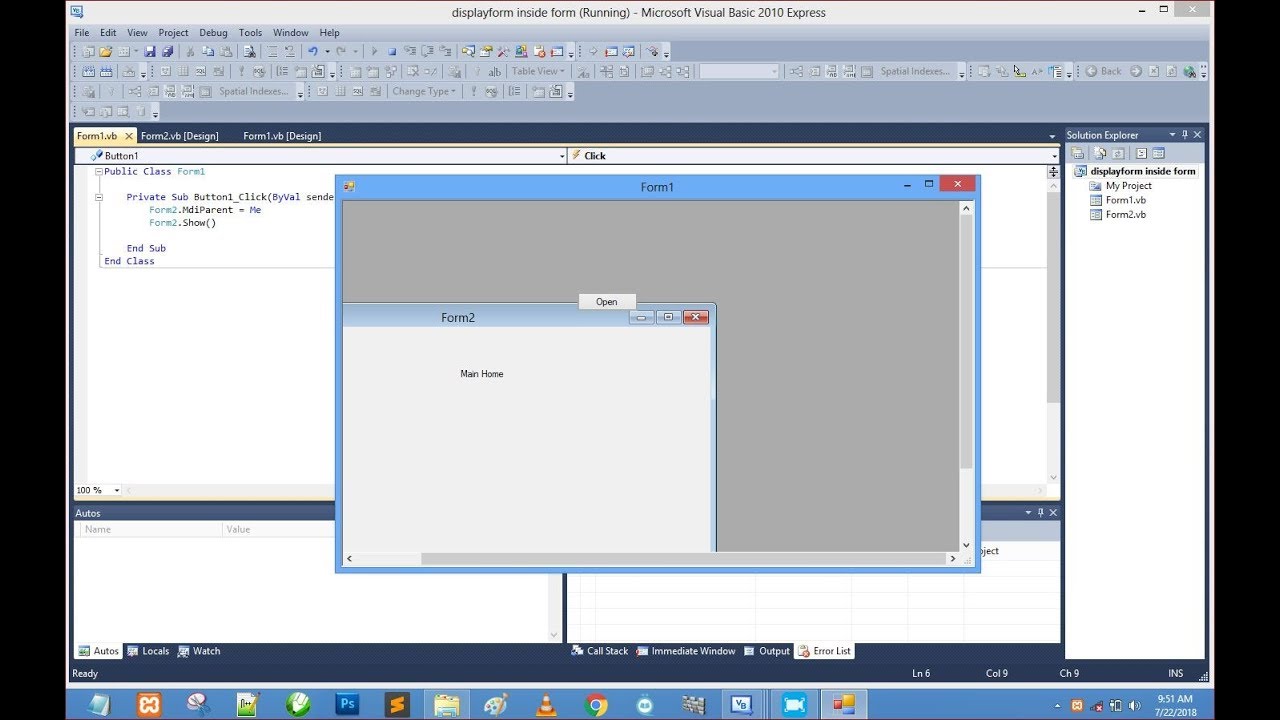The image size is (1280, 720).
Task: Click the Error List toolbar icon
Action: click(539, 51)
